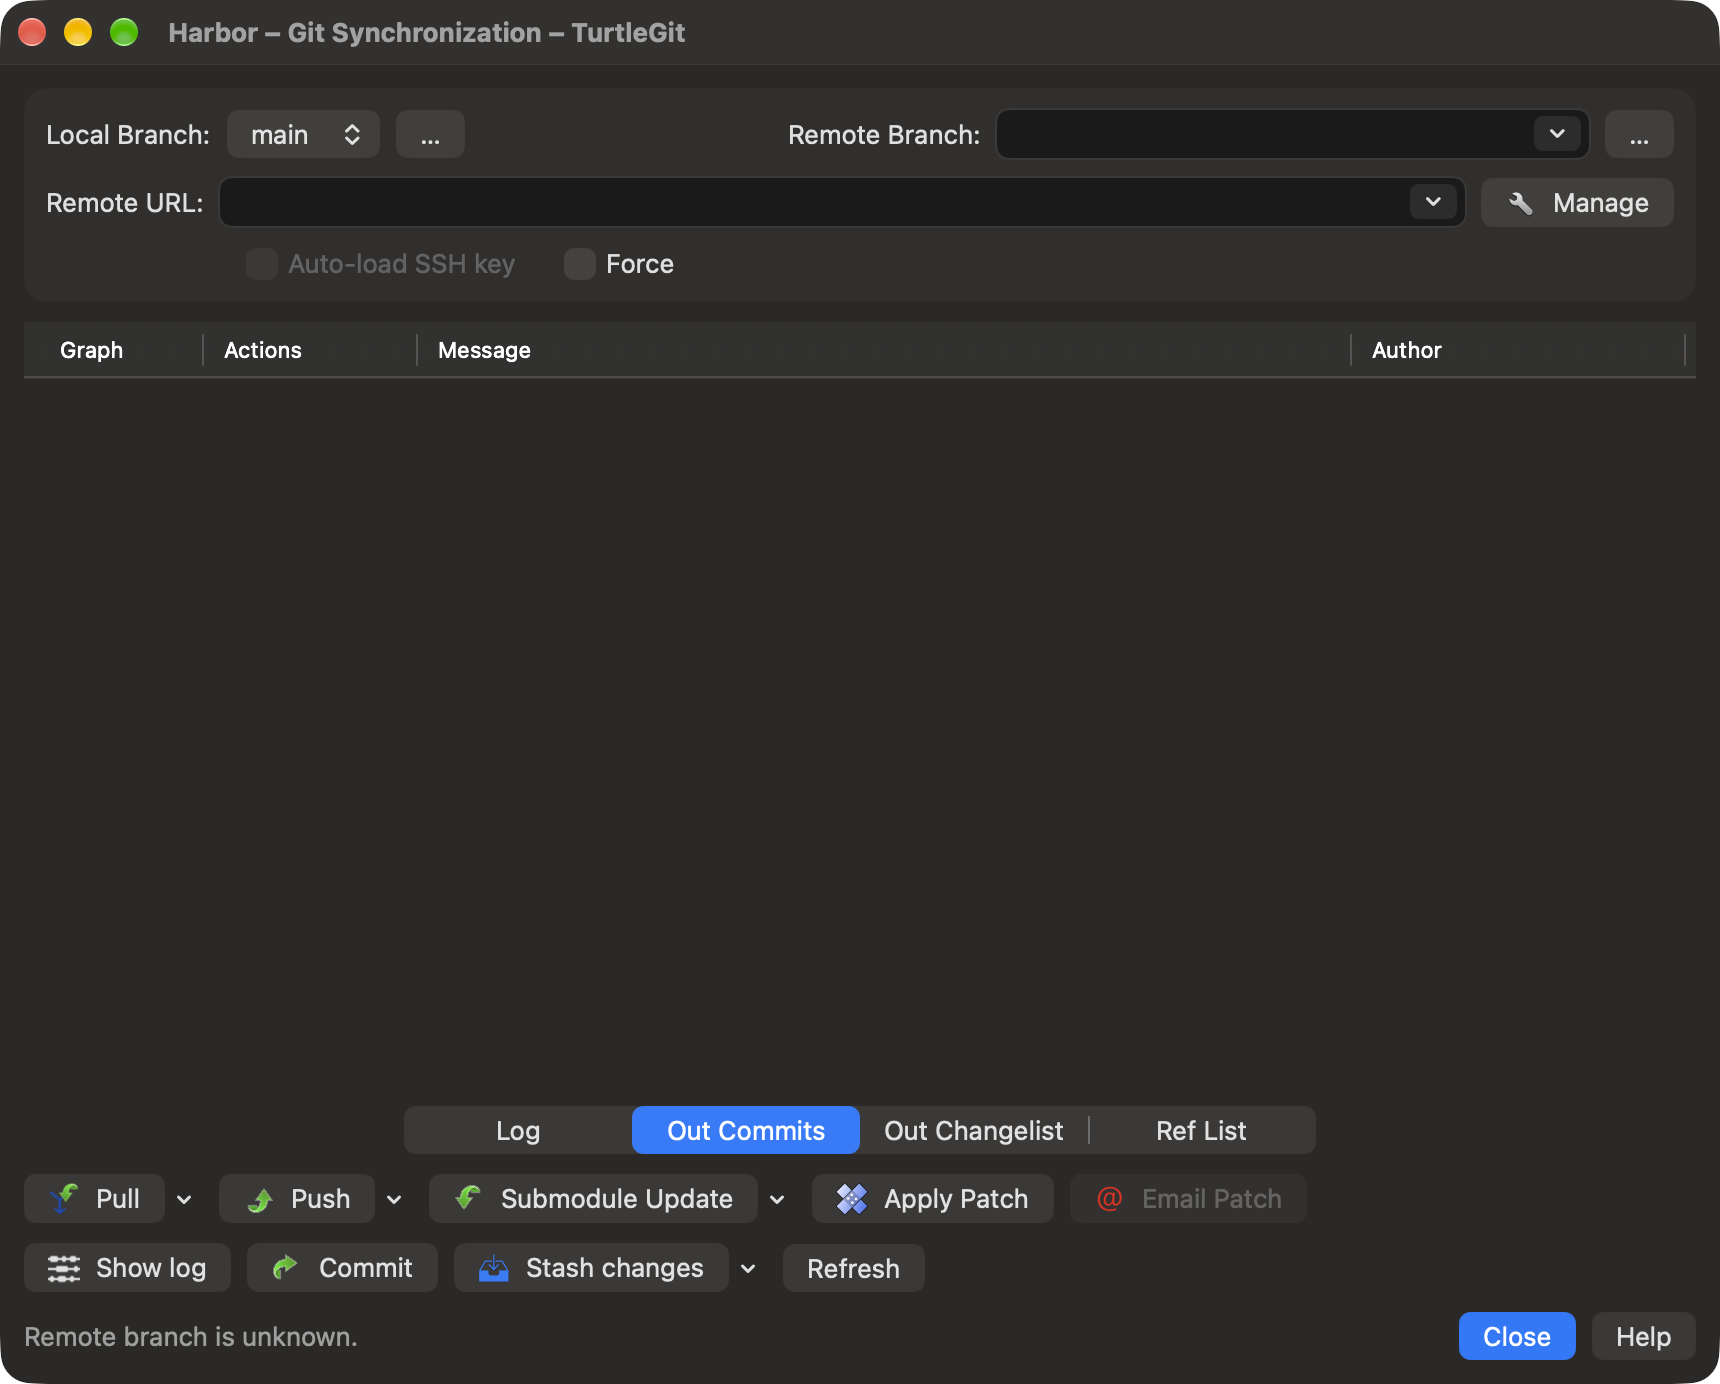The width and height of the screenshot is (1720, 1384).
Task: Click the Commit arrow icon
Action: pos(285,1267)
